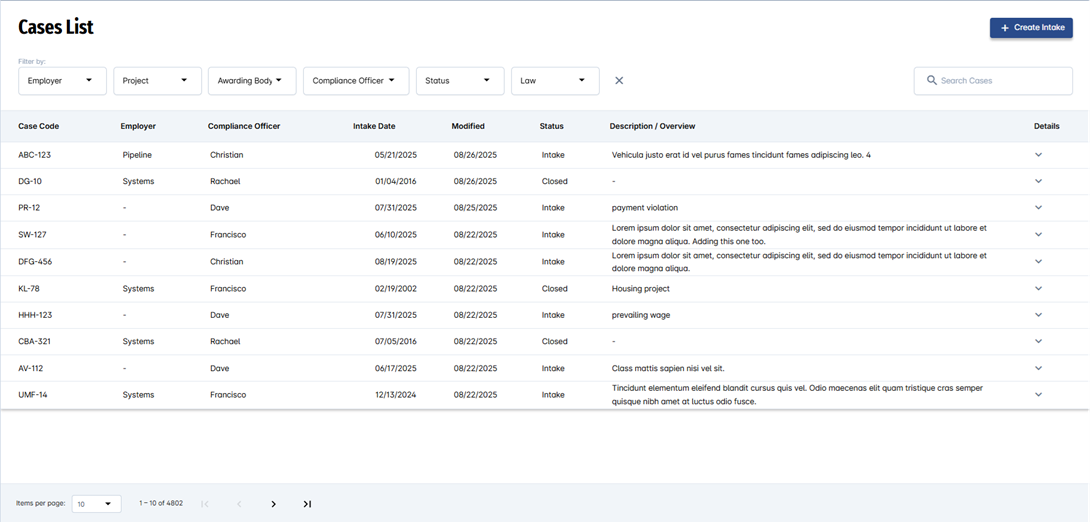1090x522 pixels.
Task: Click the Create Intake button
Action: point(1031,28)
